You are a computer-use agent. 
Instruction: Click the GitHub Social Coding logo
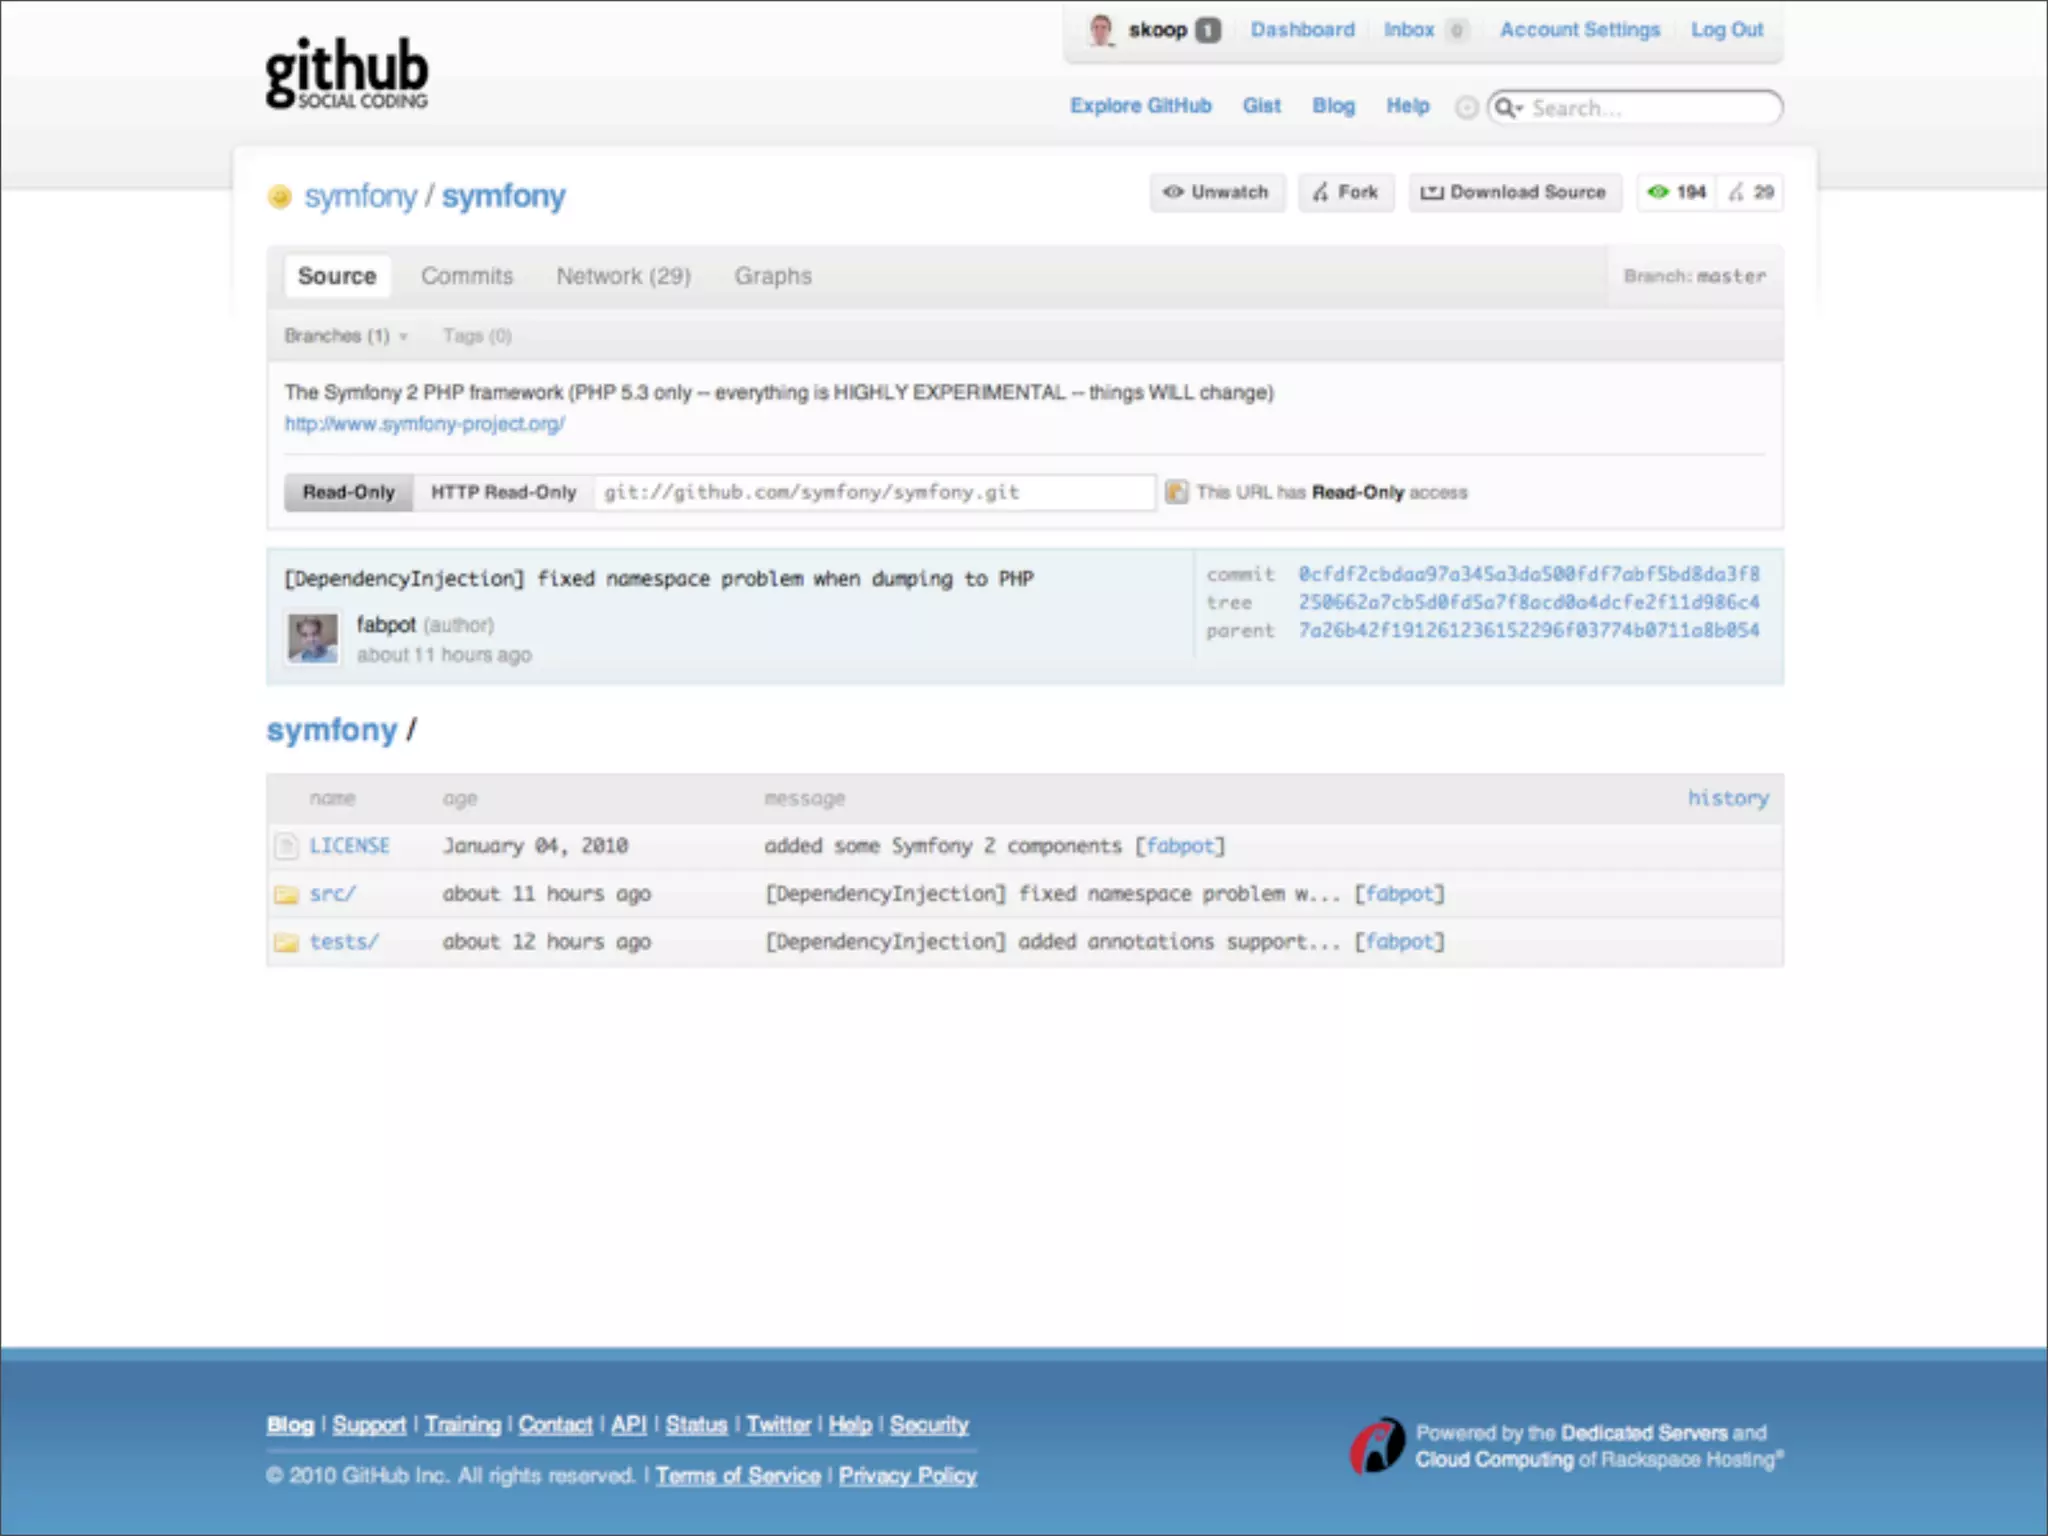[x=346, y=73]
